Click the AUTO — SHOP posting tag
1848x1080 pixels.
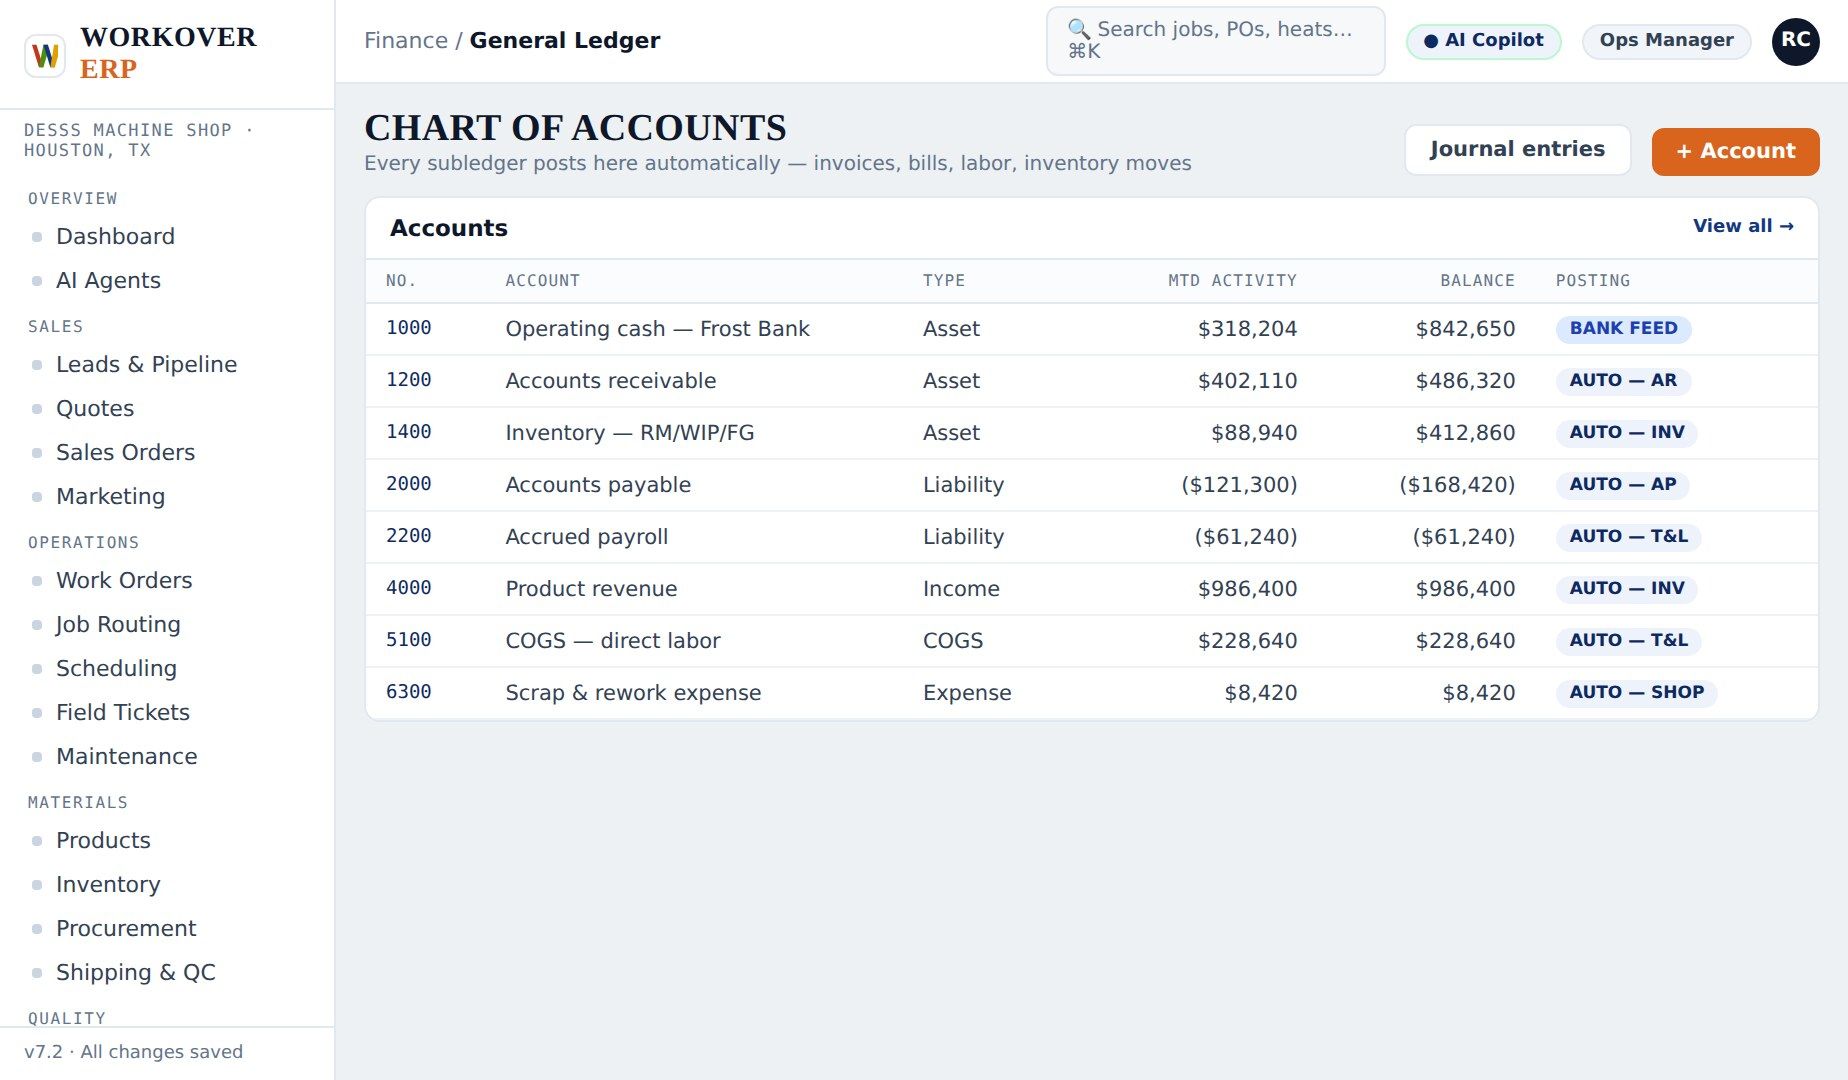tap(1636, 693)
